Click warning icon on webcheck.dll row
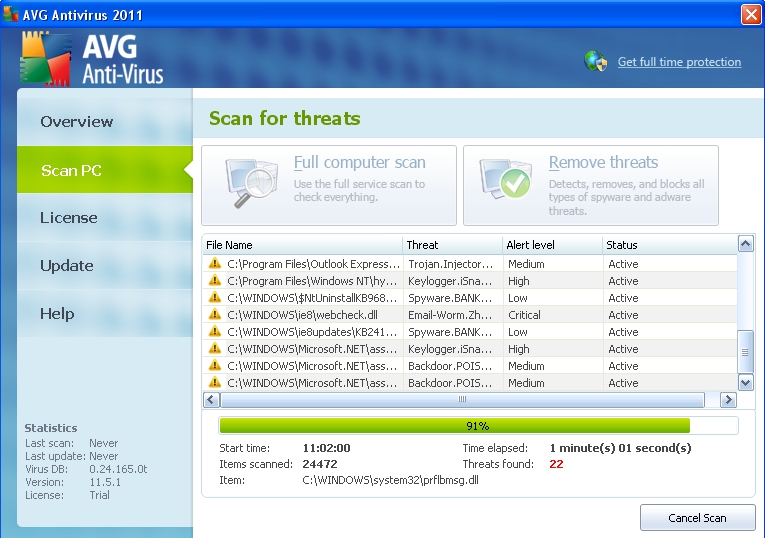This screenshot has width=765, height=538. tap(215, 315)
